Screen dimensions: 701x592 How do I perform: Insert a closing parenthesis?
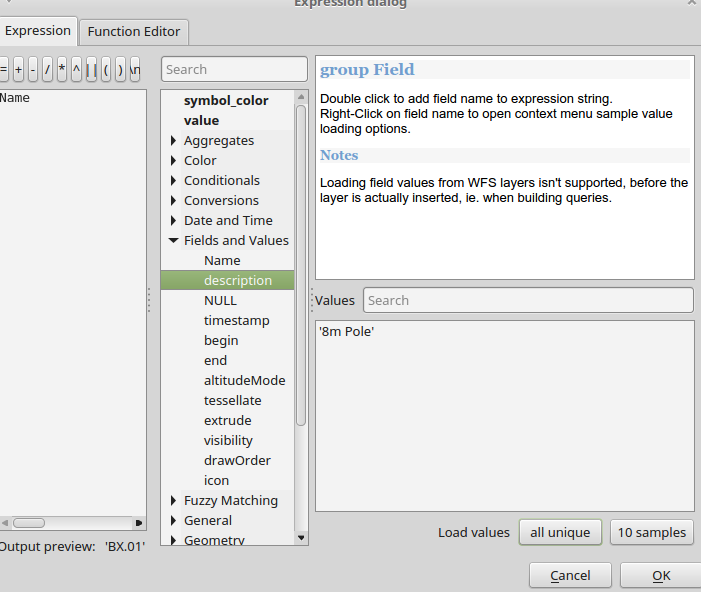120,69
